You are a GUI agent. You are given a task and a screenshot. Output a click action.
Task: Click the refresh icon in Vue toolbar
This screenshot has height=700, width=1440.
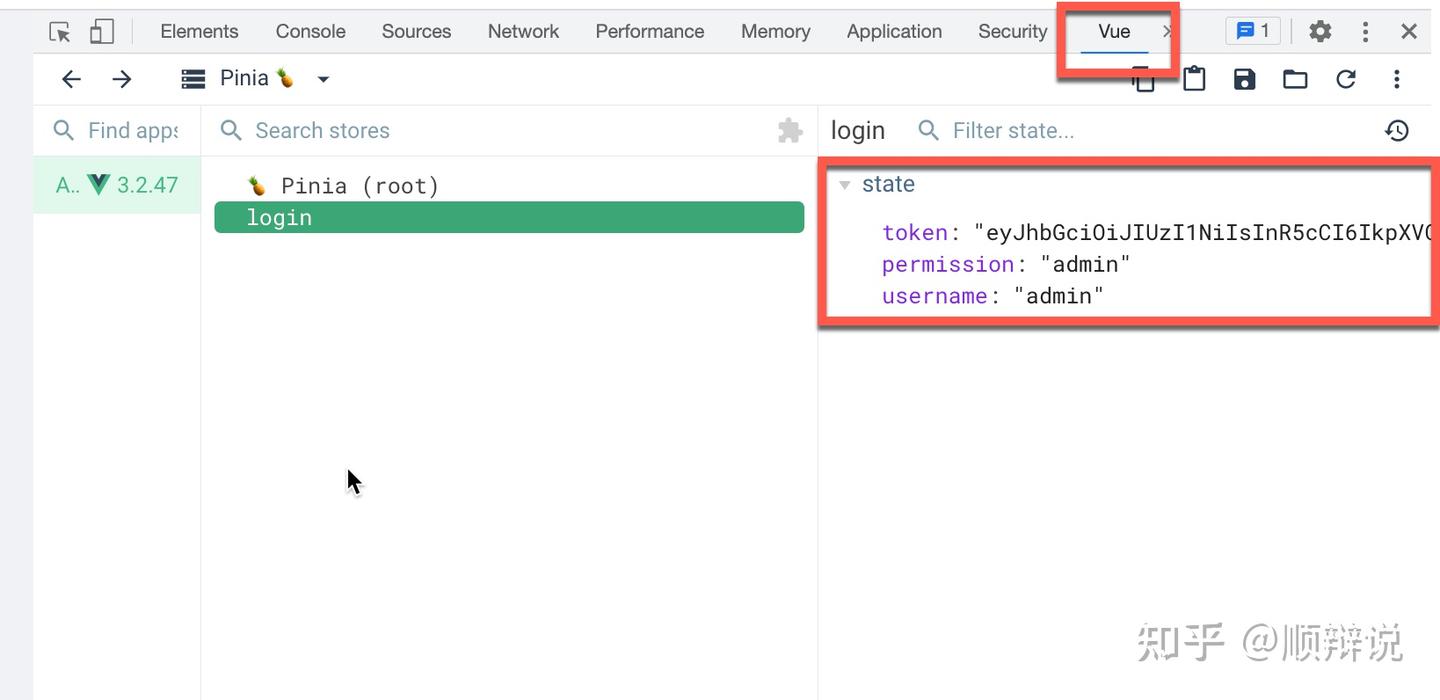(1346, 79)
